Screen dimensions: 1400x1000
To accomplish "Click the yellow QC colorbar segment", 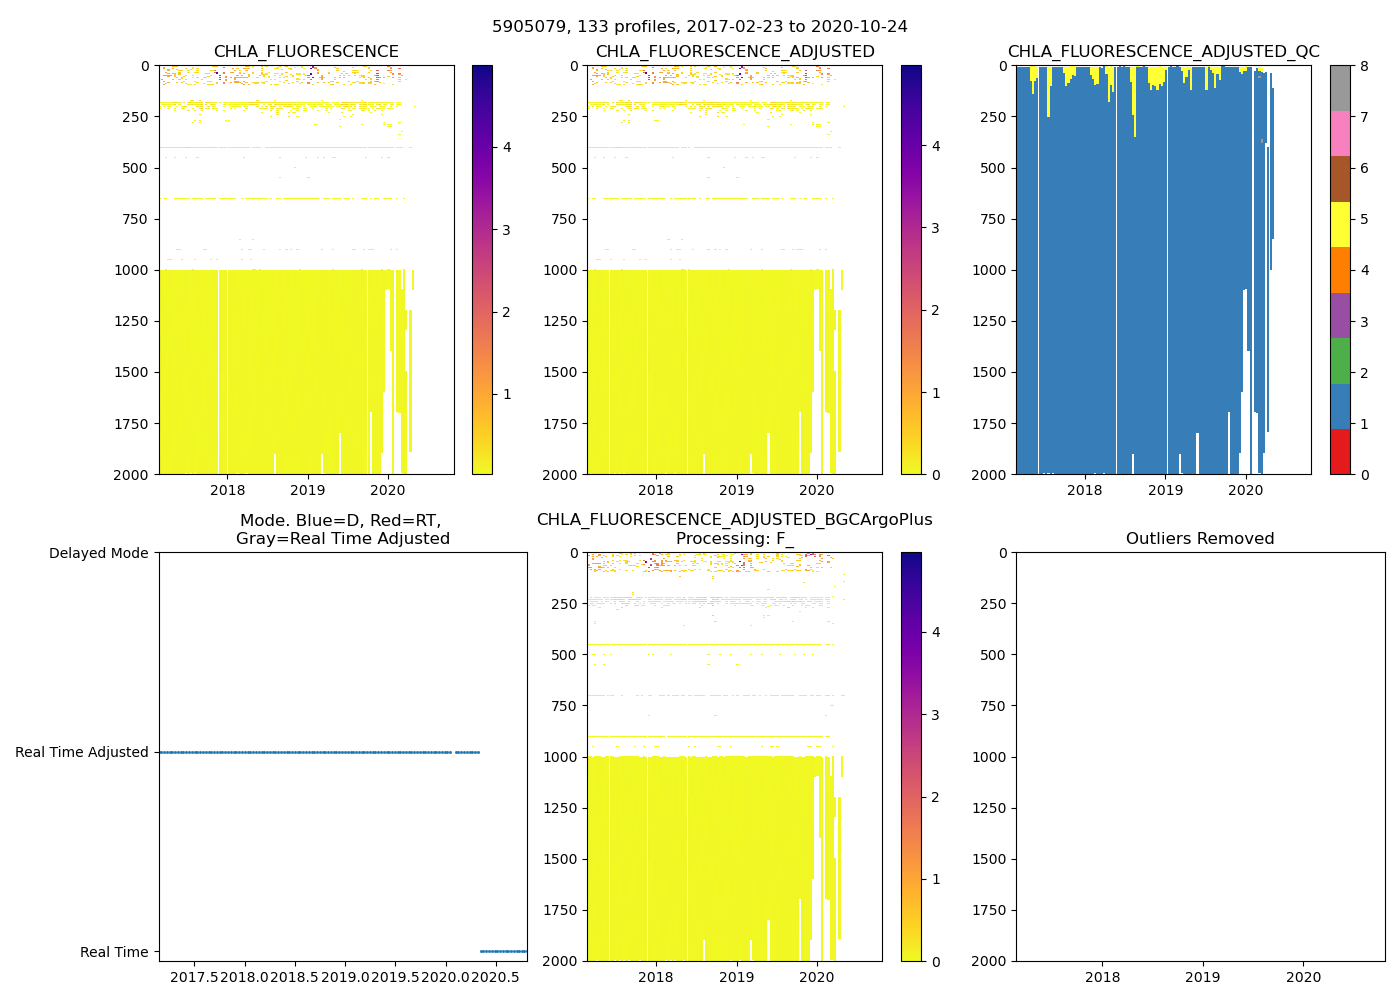I will tap(1340, 224).
